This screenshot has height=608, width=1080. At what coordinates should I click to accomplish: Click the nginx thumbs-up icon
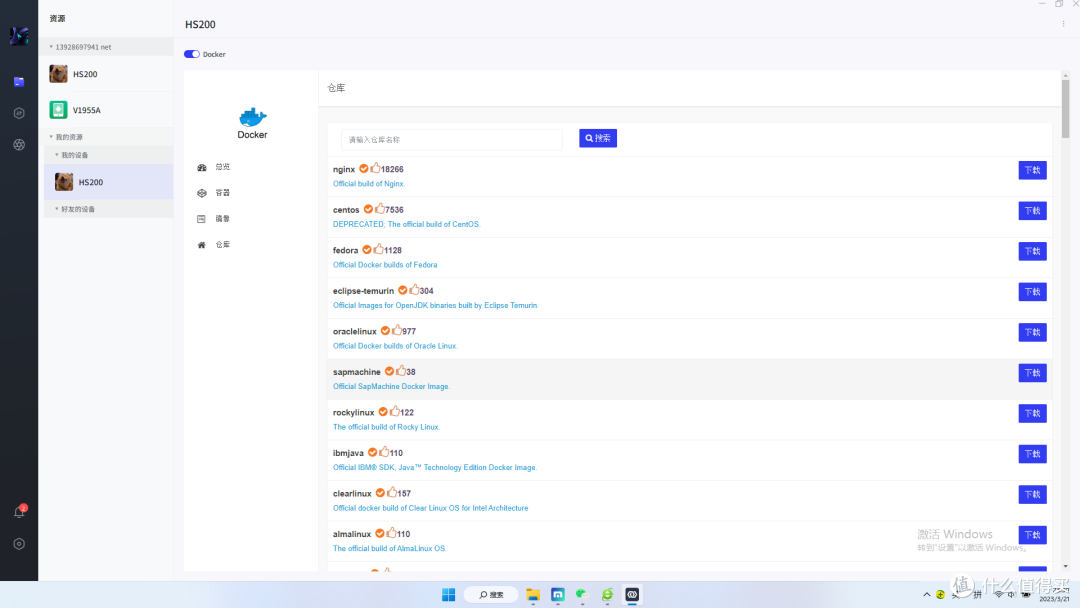375,168
